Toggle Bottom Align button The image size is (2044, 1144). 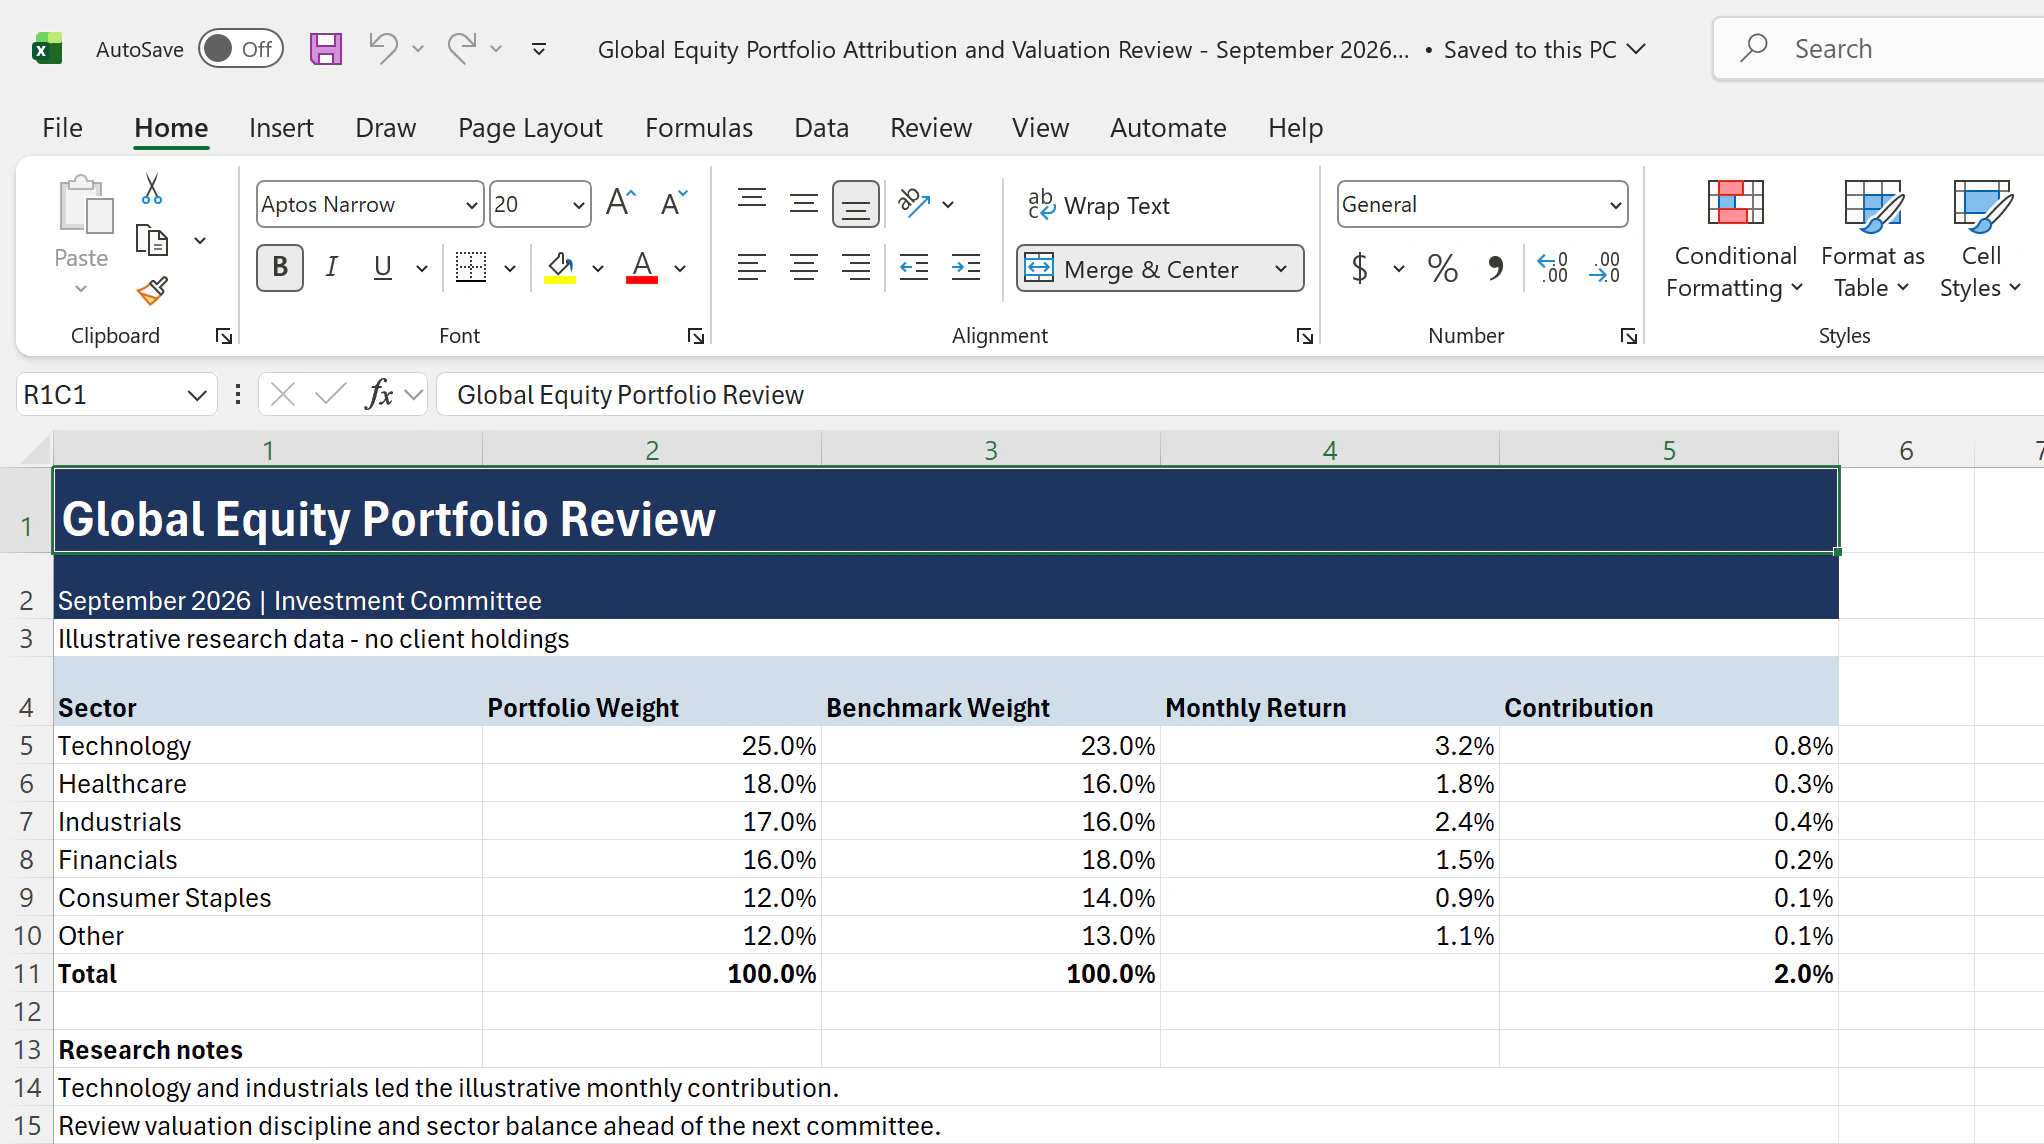[x=856, y=204]
